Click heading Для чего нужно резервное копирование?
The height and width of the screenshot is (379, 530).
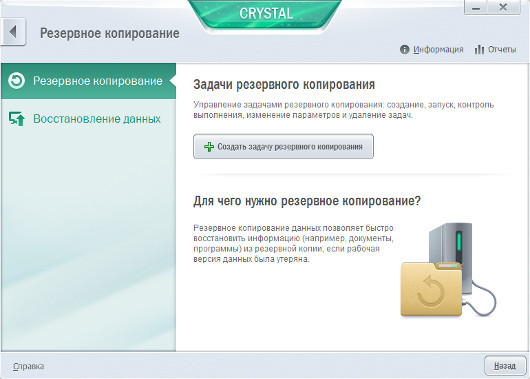coord(307,201)
